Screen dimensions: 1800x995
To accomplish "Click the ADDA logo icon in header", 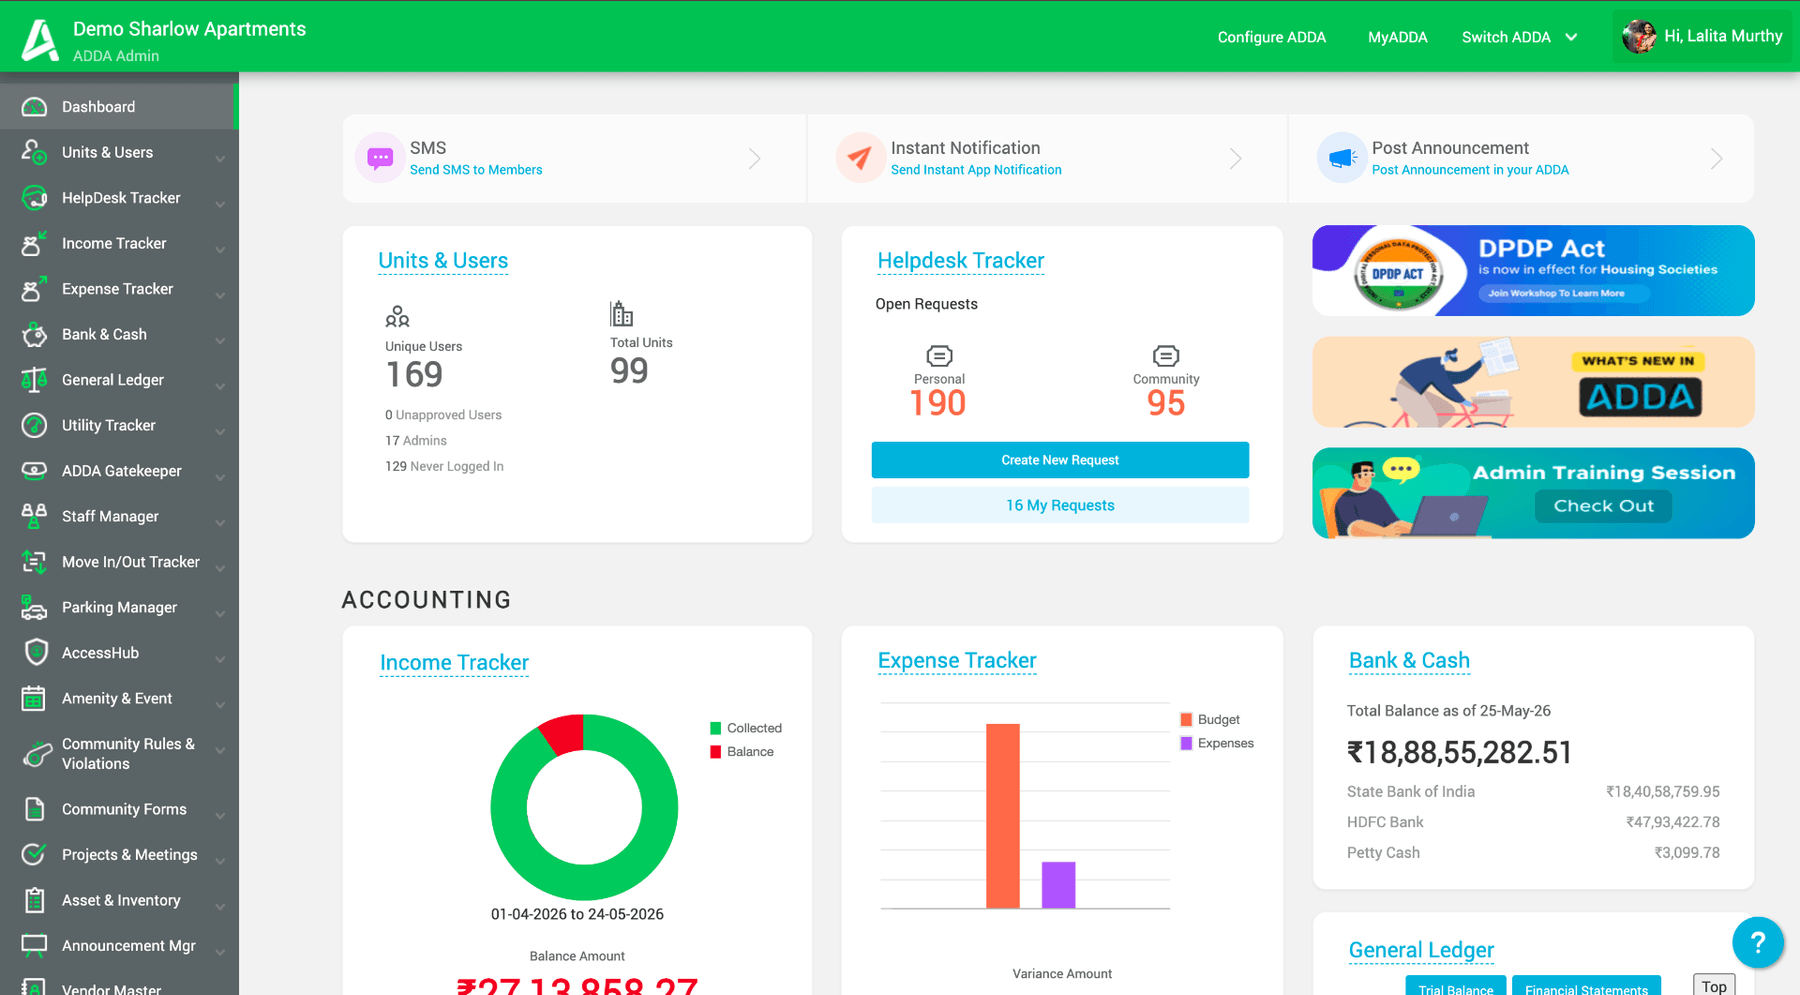I will click(x=40, y=40).
